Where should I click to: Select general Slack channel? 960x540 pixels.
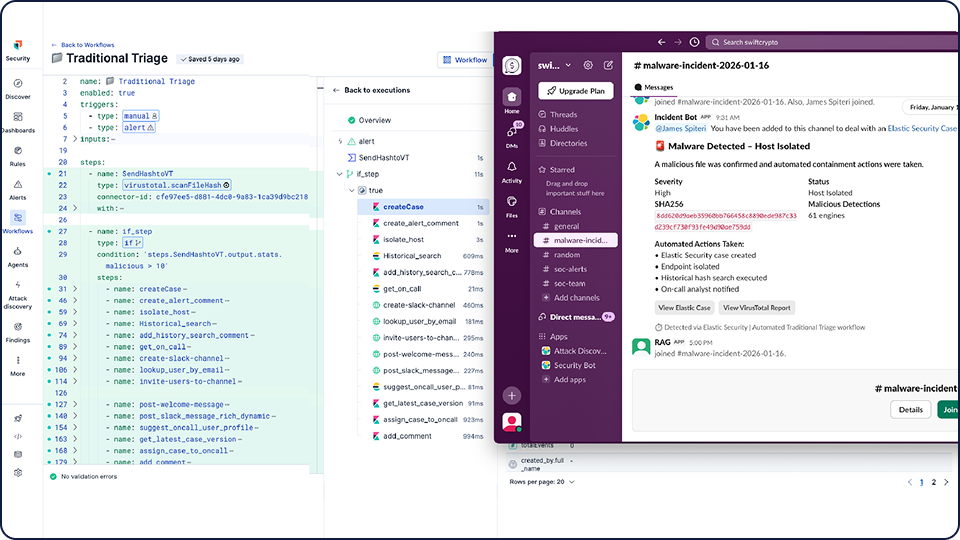566,226
